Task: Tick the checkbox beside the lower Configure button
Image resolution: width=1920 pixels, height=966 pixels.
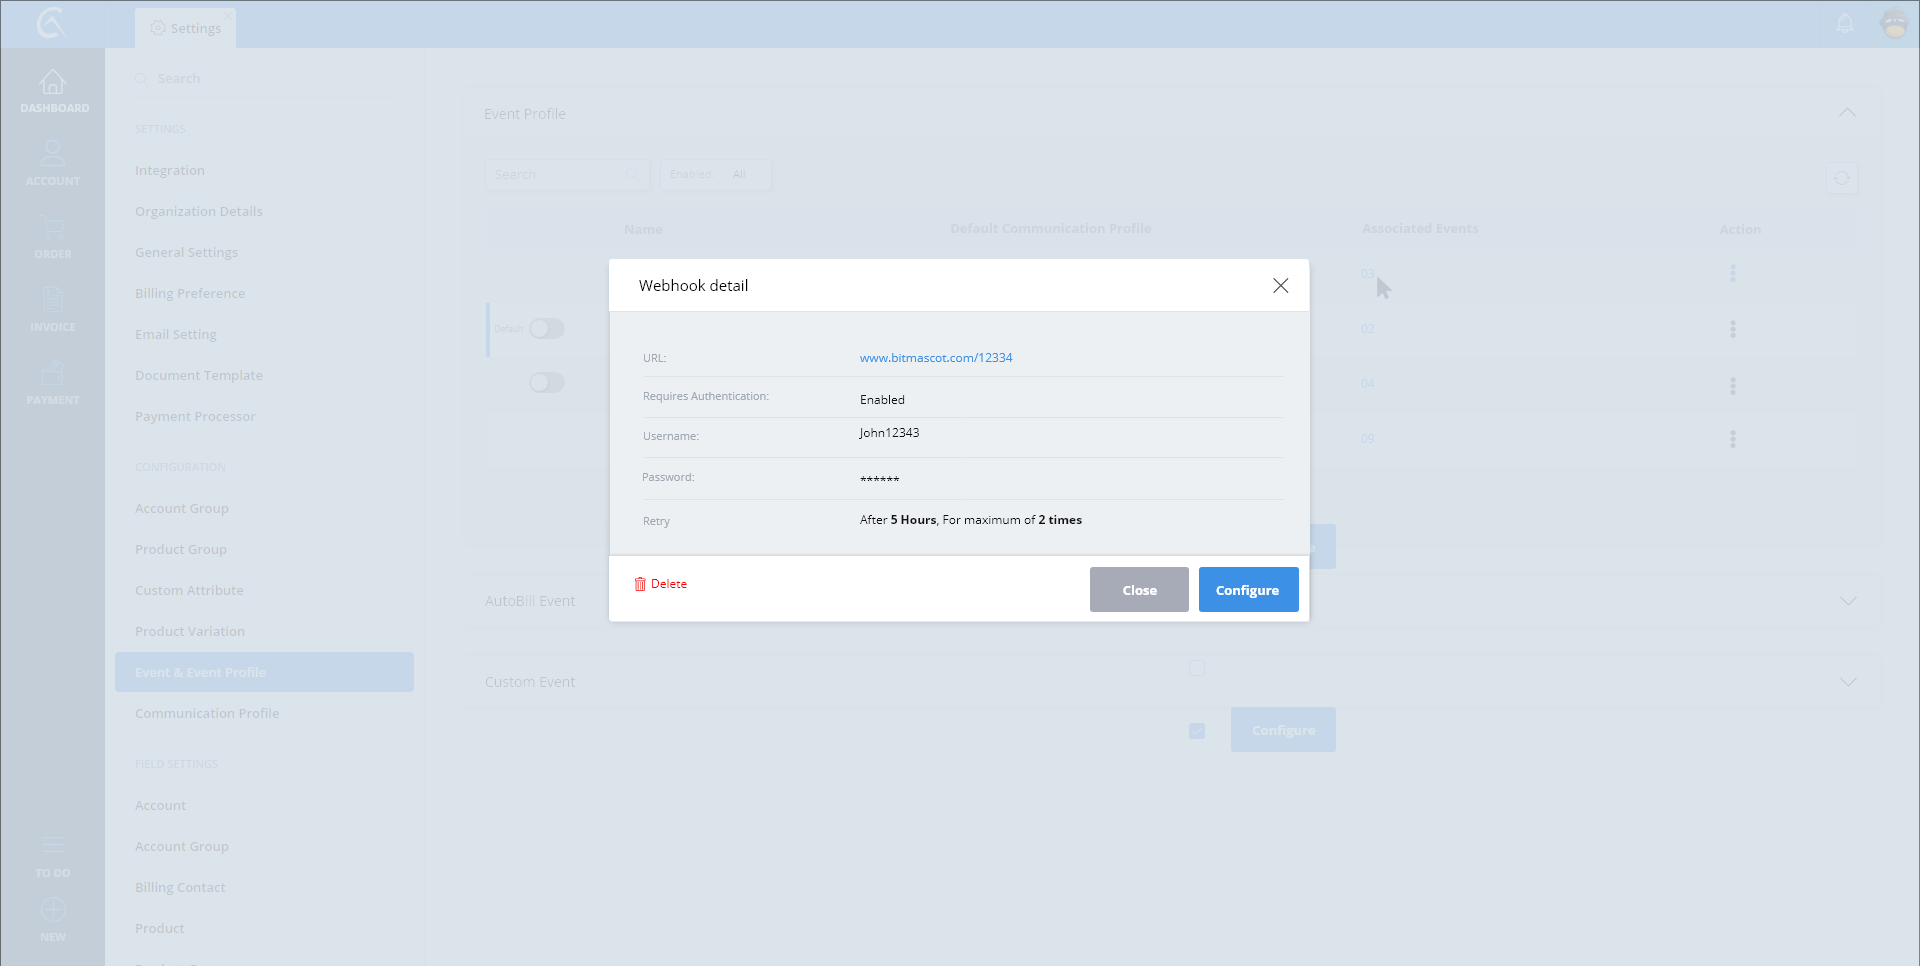Action: click(x=1197, y=731)
